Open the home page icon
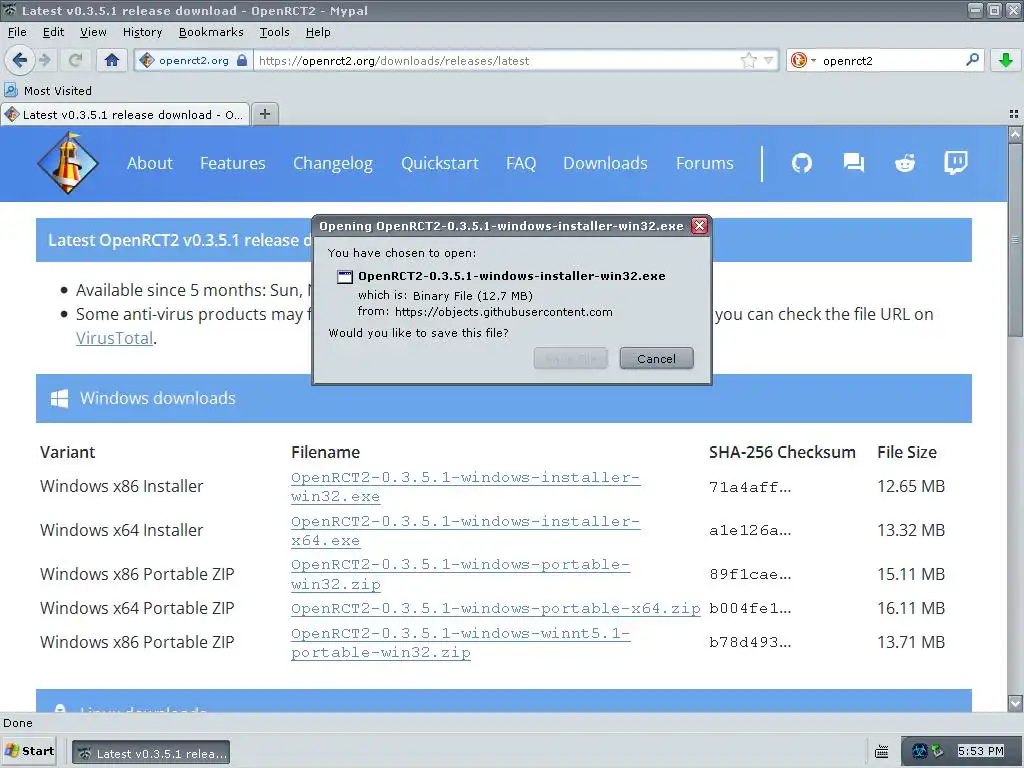The width and height of the screenshot is (1024, 768). tap(112, 61)
